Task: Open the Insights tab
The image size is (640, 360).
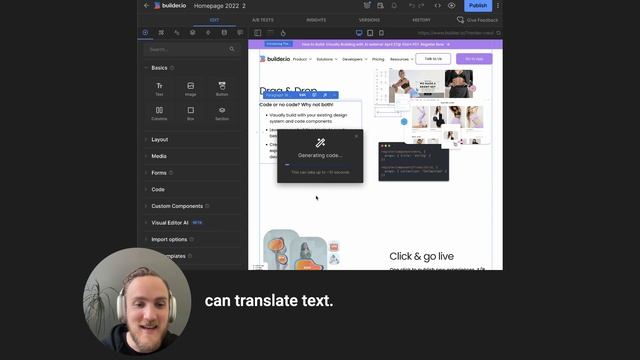Action: tap(316, 20)
